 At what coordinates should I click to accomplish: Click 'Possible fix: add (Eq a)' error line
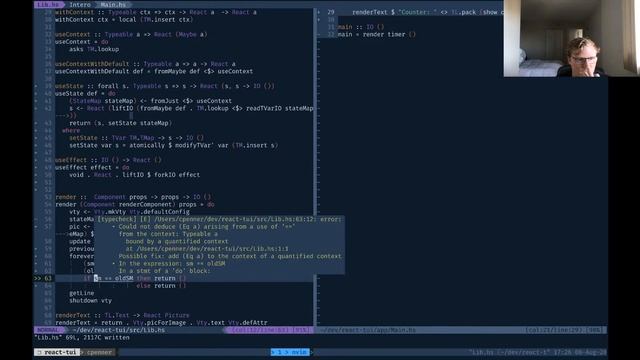tap(230, 256)
